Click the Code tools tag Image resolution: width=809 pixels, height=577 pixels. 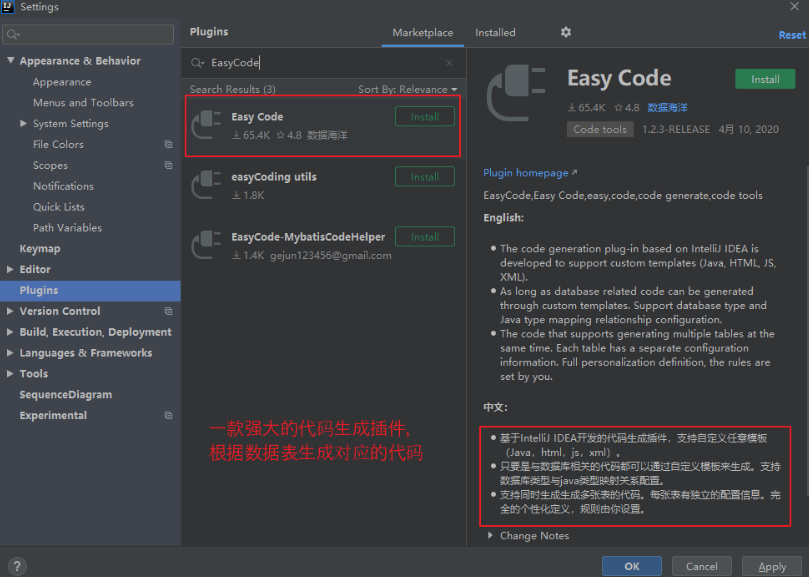click(x=600, y=130)
